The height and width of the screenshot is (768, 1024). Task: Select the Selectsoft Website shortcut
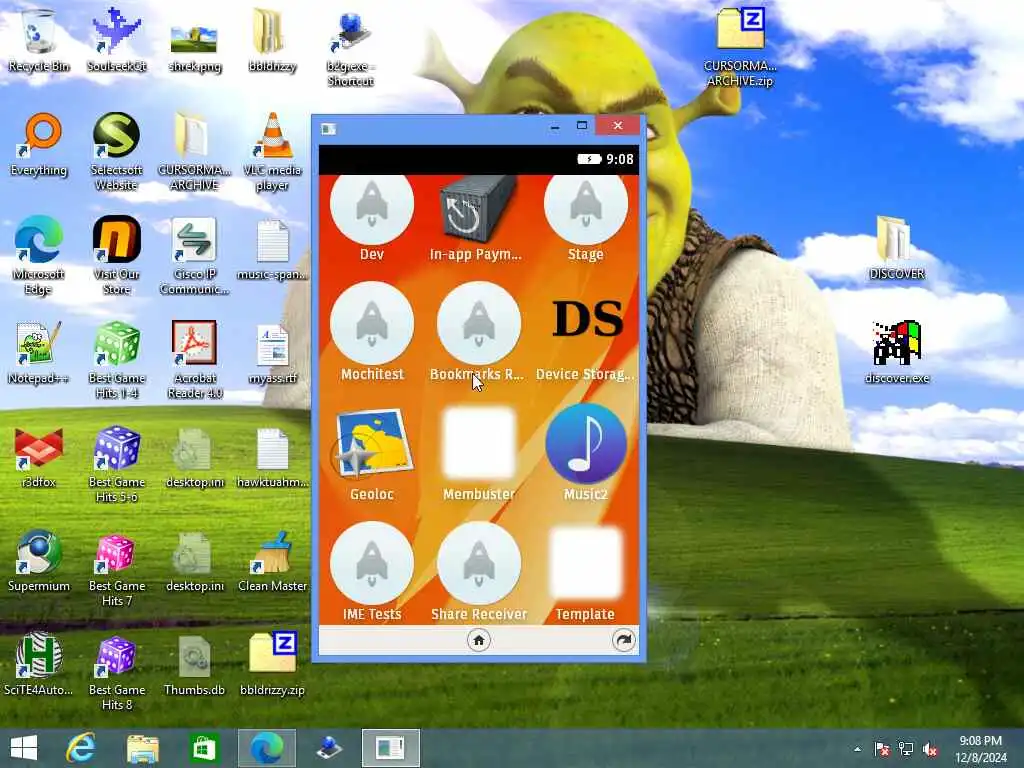point(116,152)
